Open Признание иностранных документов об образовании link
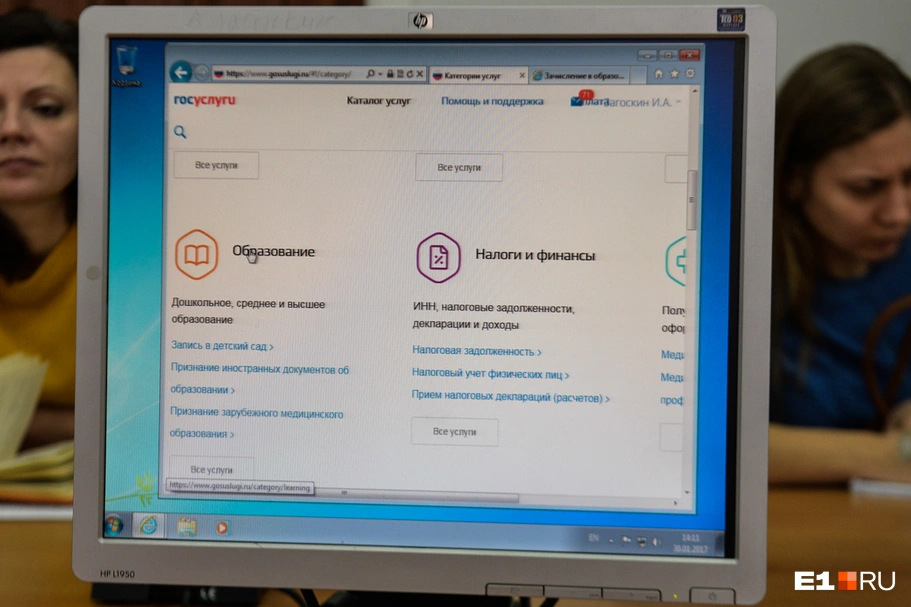This screenshot has width=911, height=607. pos(259,379)
